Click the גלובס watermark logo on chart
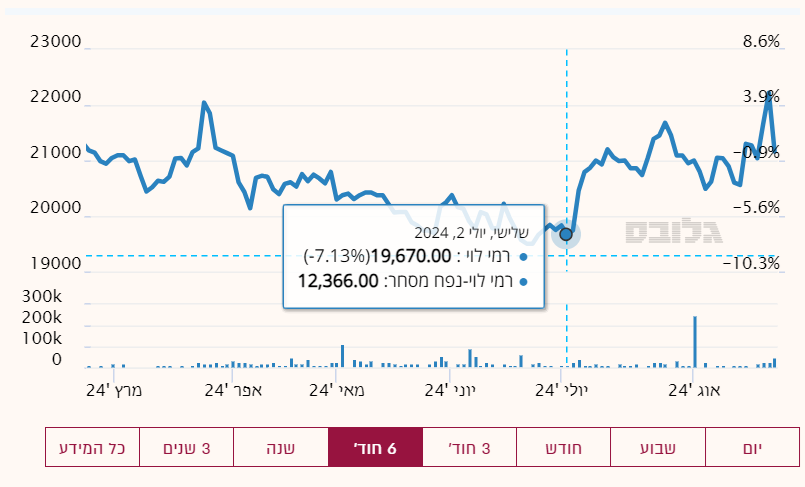 click(x=674, y=231)
